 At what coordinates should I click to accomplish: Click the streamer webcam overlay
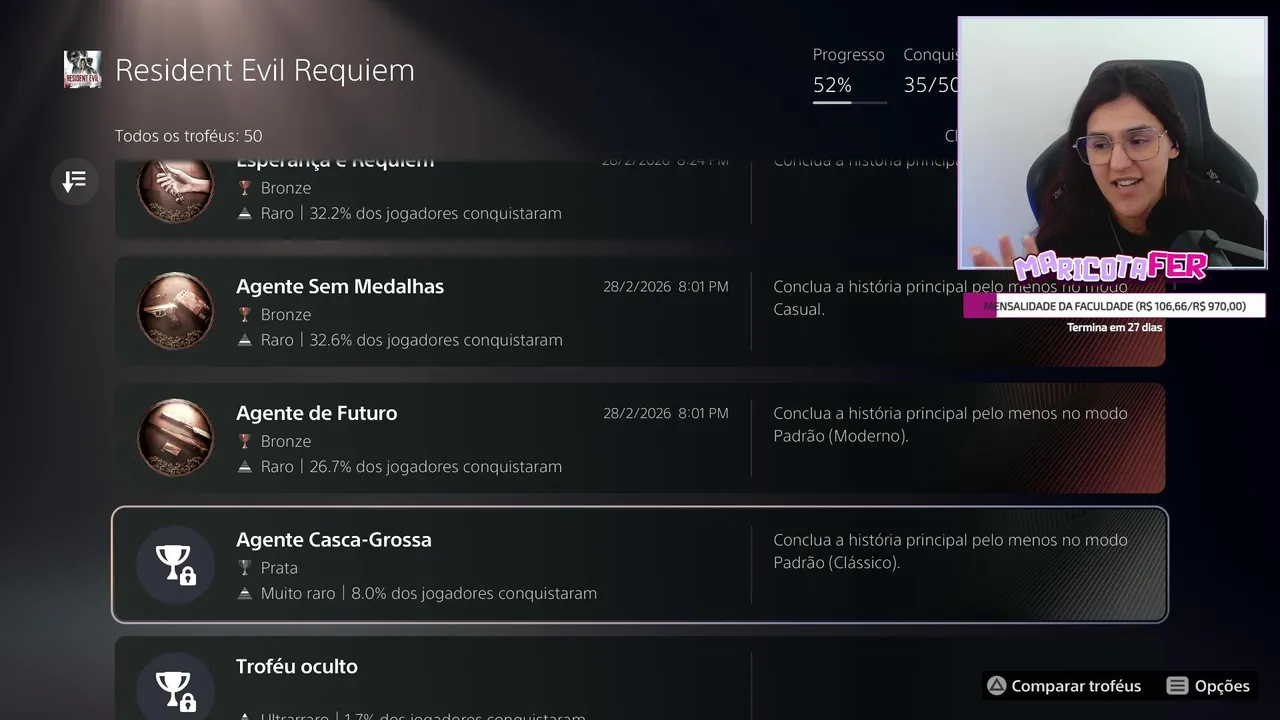(1112, 143)
